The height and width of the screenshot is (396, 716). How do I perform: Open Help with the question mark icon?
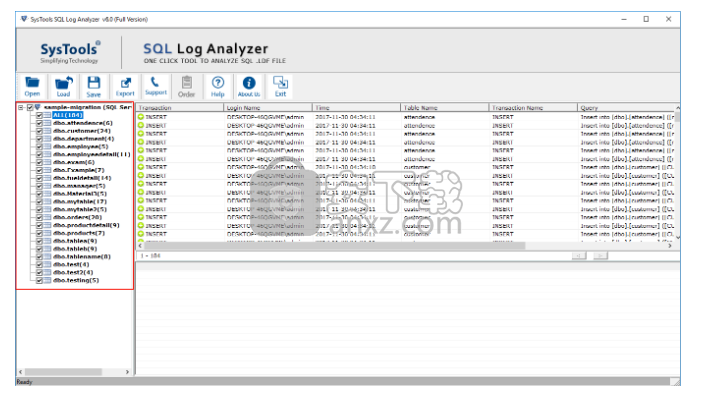click(218, 83)
